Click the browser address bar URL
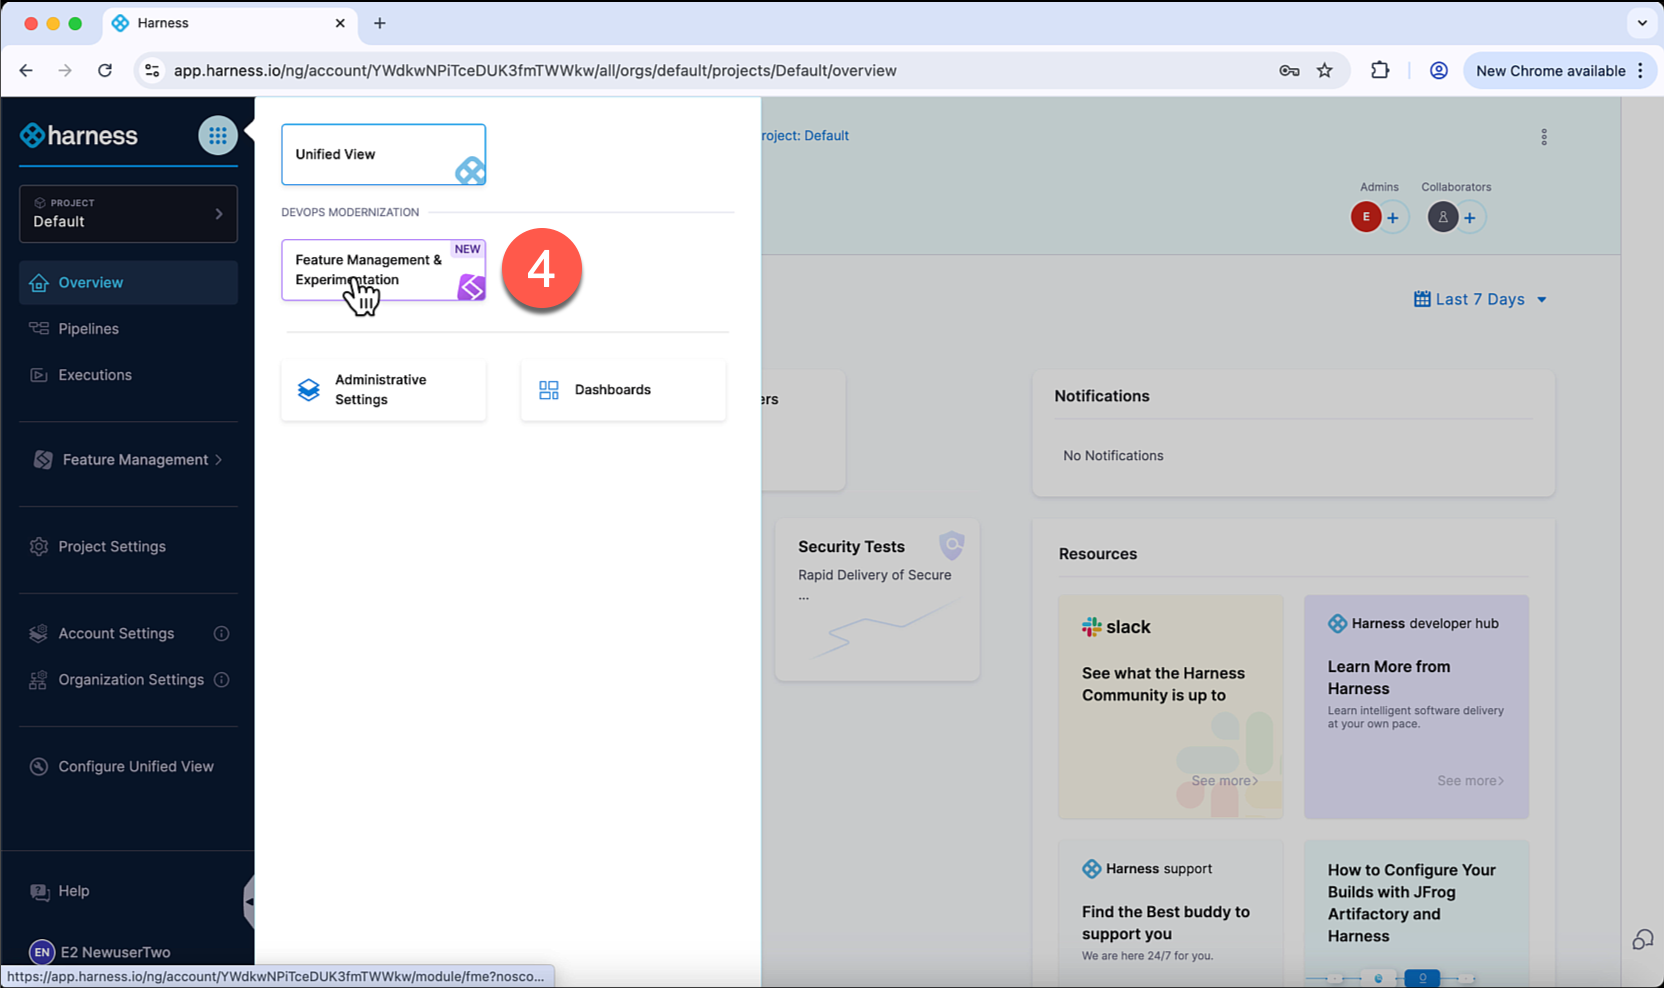The image size is (1664, 988). (535, 71)
